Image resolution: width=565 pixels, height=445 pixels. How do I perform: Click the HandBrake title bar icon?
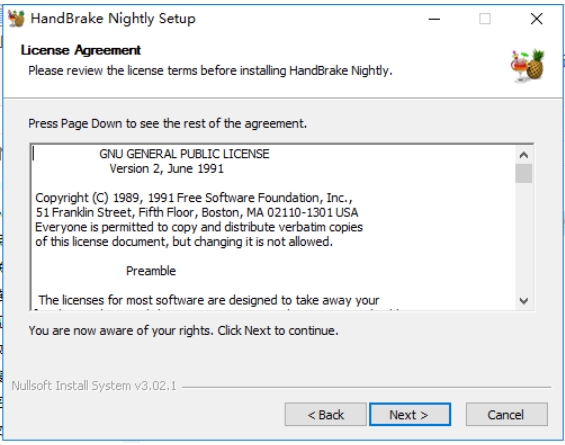[16, 18]
